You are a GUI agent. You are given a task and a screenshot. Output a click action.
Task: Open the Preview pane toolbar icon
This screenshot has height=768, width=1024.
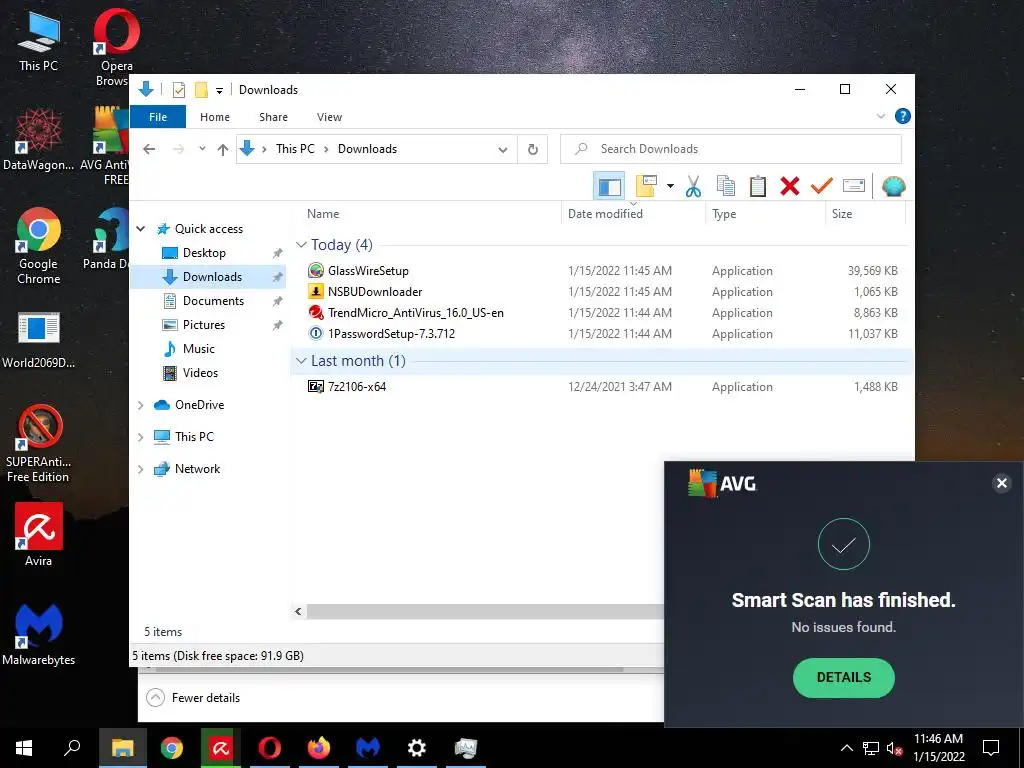[x=609, y=187]
